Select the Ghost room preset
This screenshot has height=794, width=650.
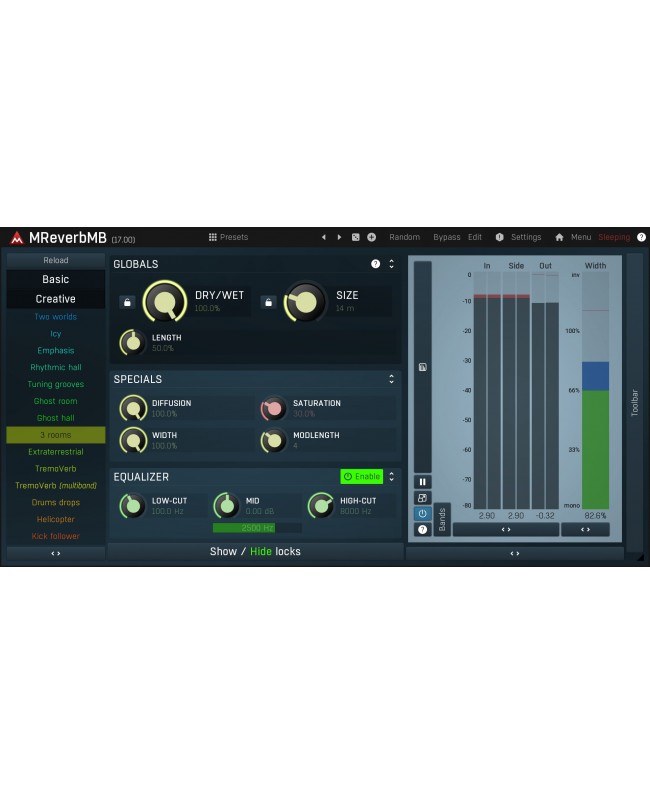(56, 401)
